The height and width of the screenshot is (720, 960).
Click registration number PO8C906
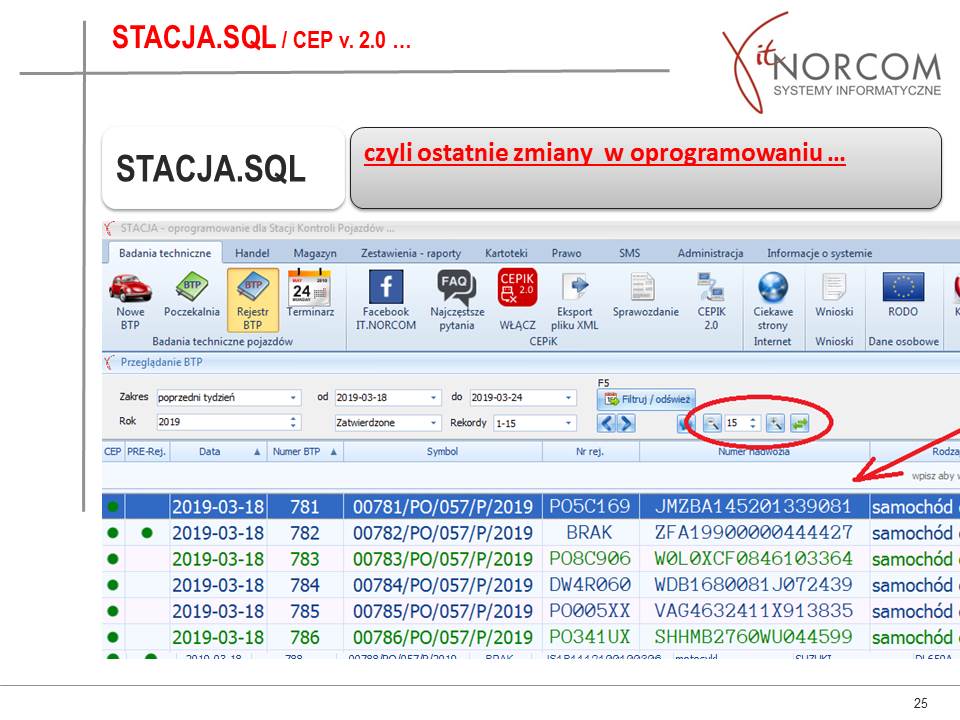[x=590, y=558]
